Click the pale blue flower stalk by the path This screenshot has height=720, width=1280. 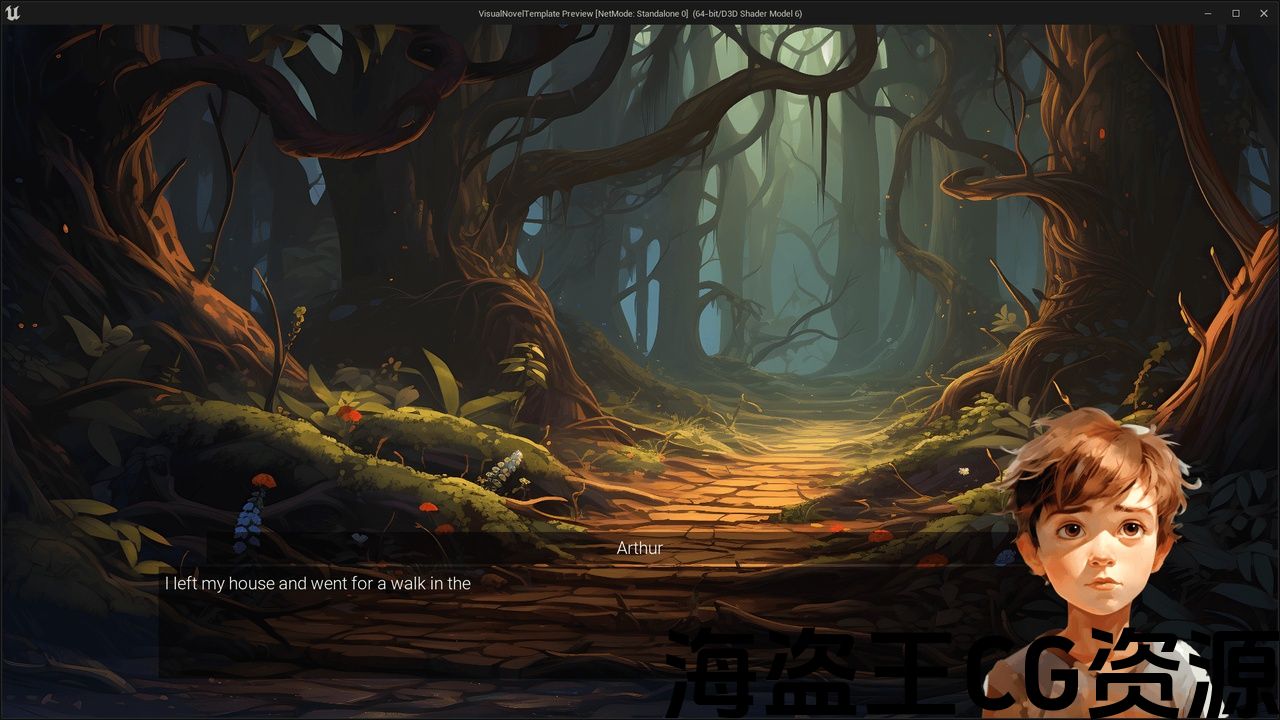[507, 468]
